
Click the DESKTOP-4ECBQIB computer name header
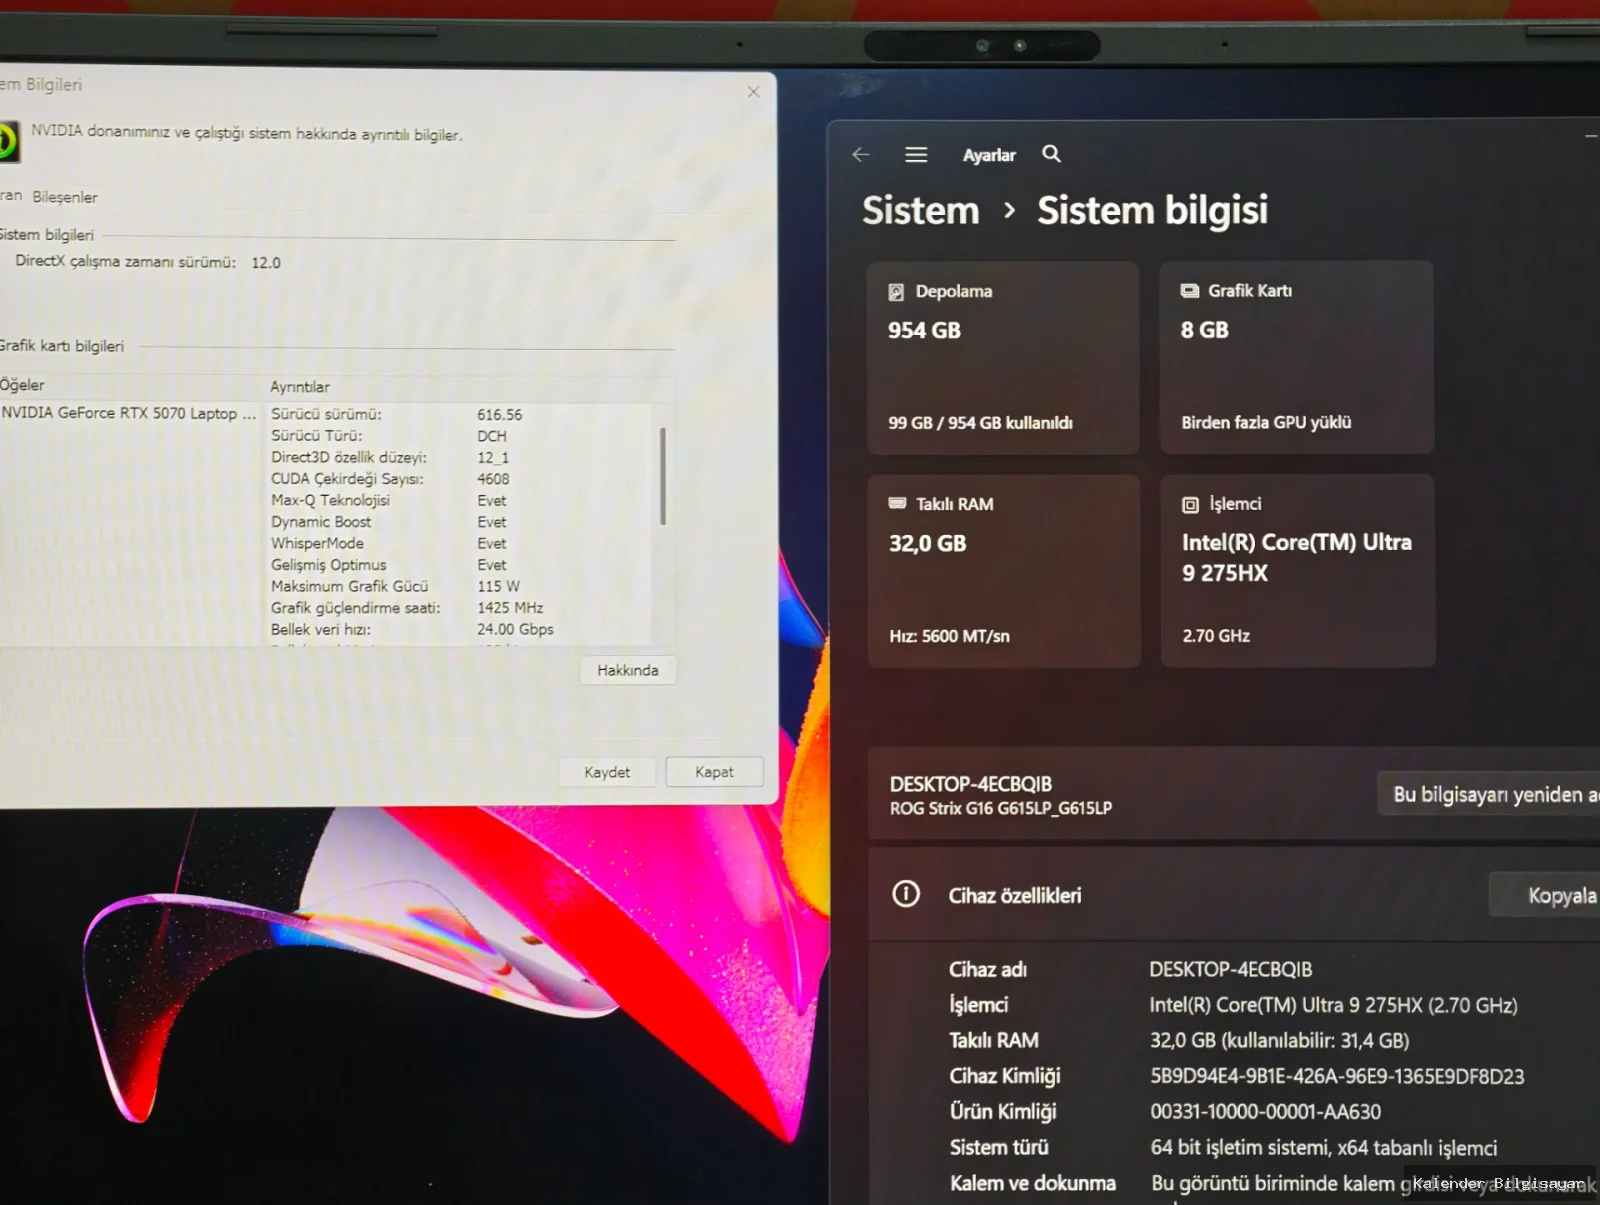(x=970, y=784)
